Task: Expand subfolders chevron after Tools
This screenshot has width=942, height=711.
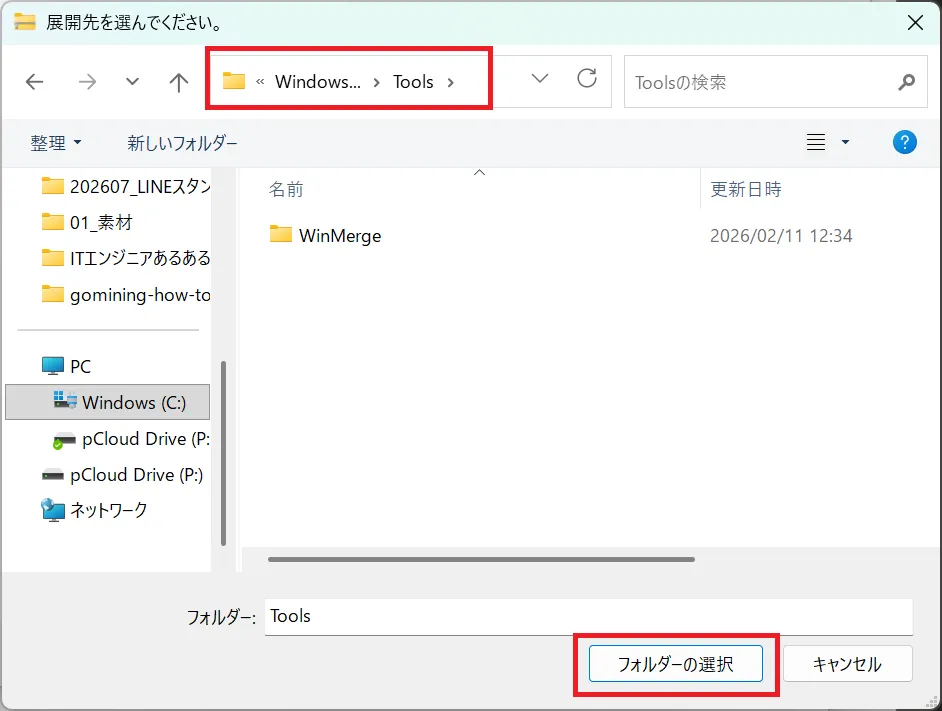Action: tap(451, 82)
